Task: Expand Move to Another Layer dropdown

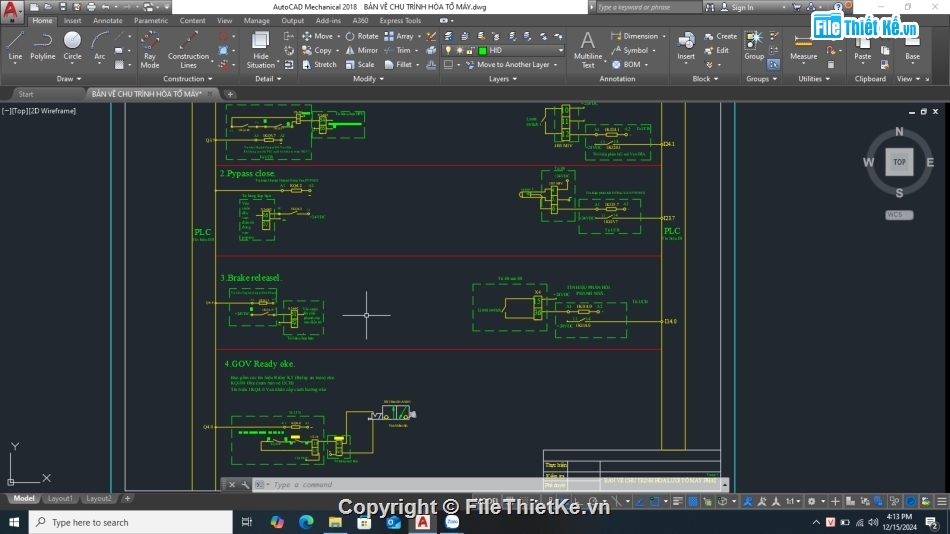Action: (x=555, y=64)
